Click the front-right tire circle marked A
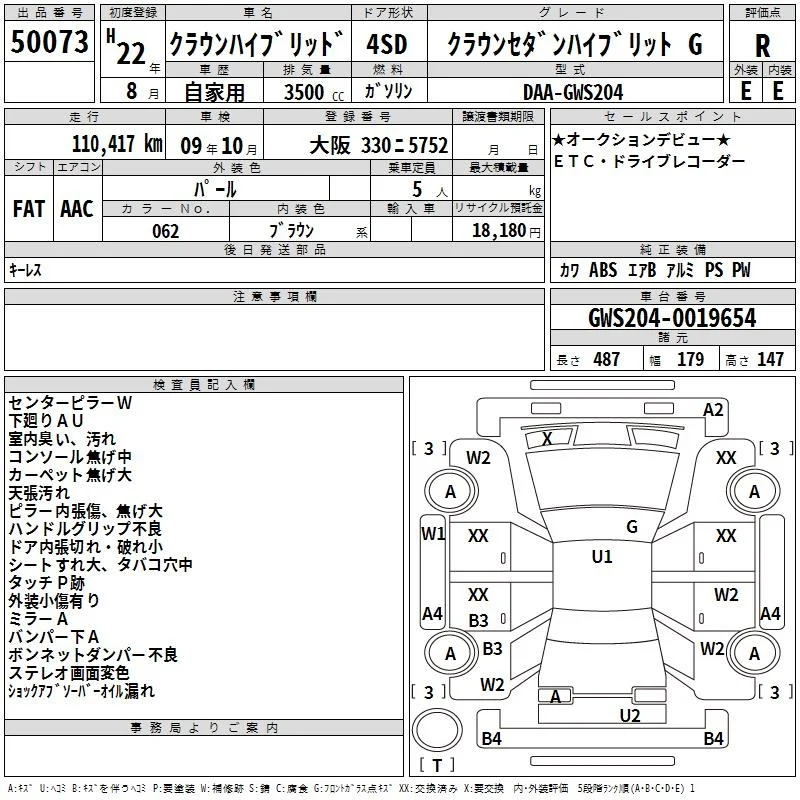This screenshot has width=800, height=800. pyautogui.click(x=754, y=491)
